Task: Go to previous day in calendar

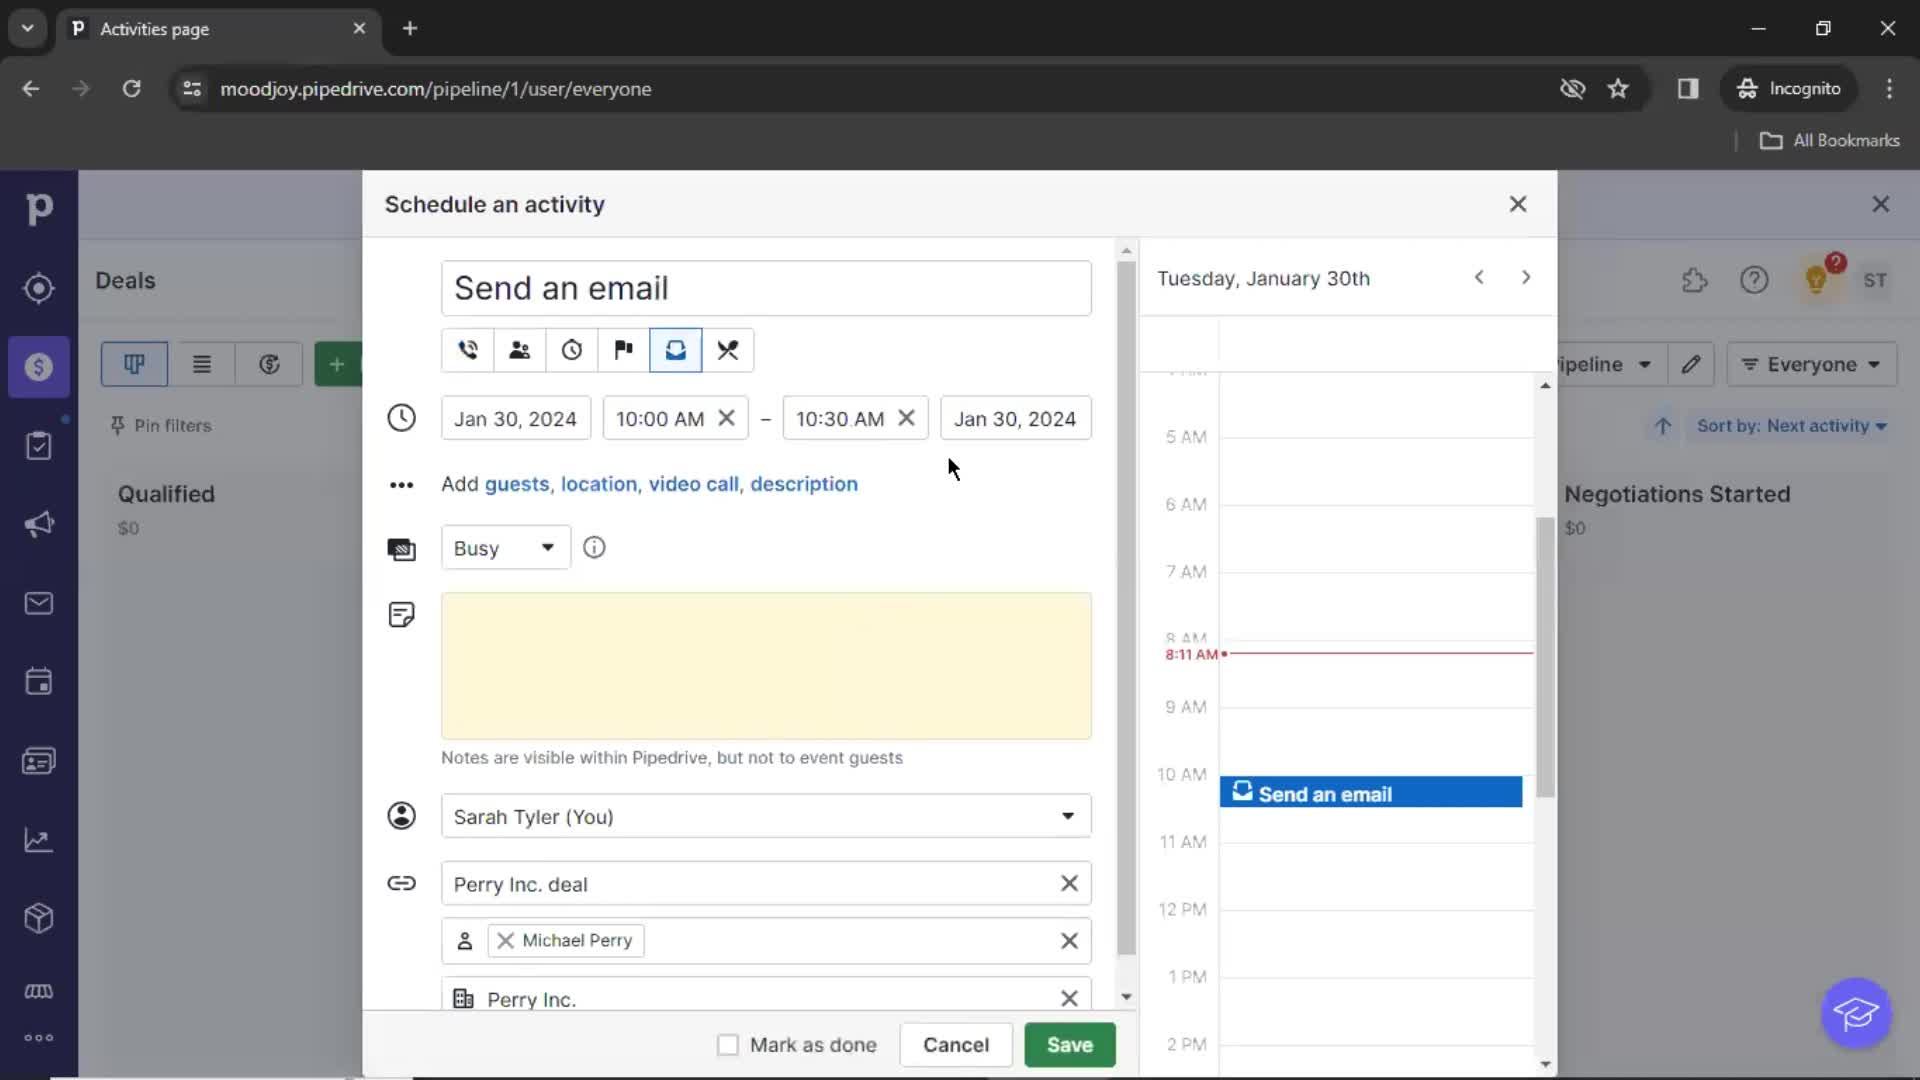Action: tap(1479, 277)
